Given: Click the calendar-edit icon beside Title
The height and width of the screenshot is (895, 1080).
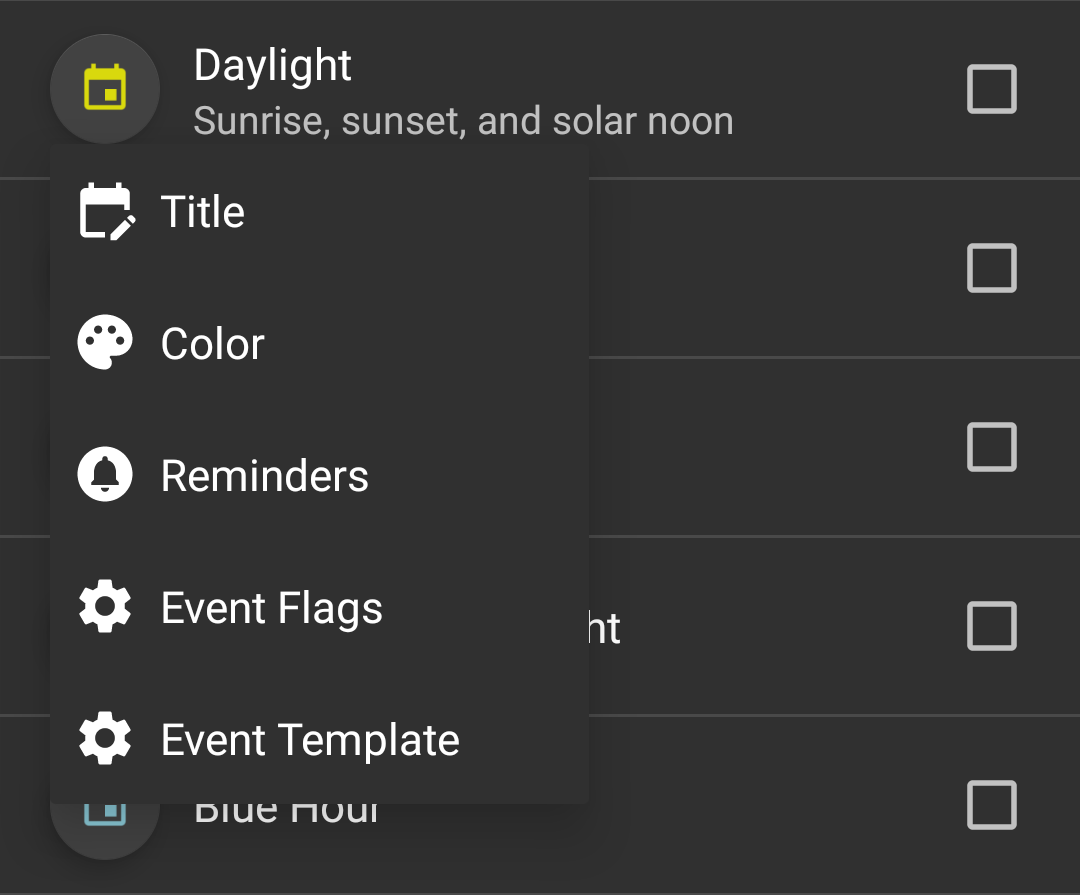Looking at the screenshot, I should (105, 211).
